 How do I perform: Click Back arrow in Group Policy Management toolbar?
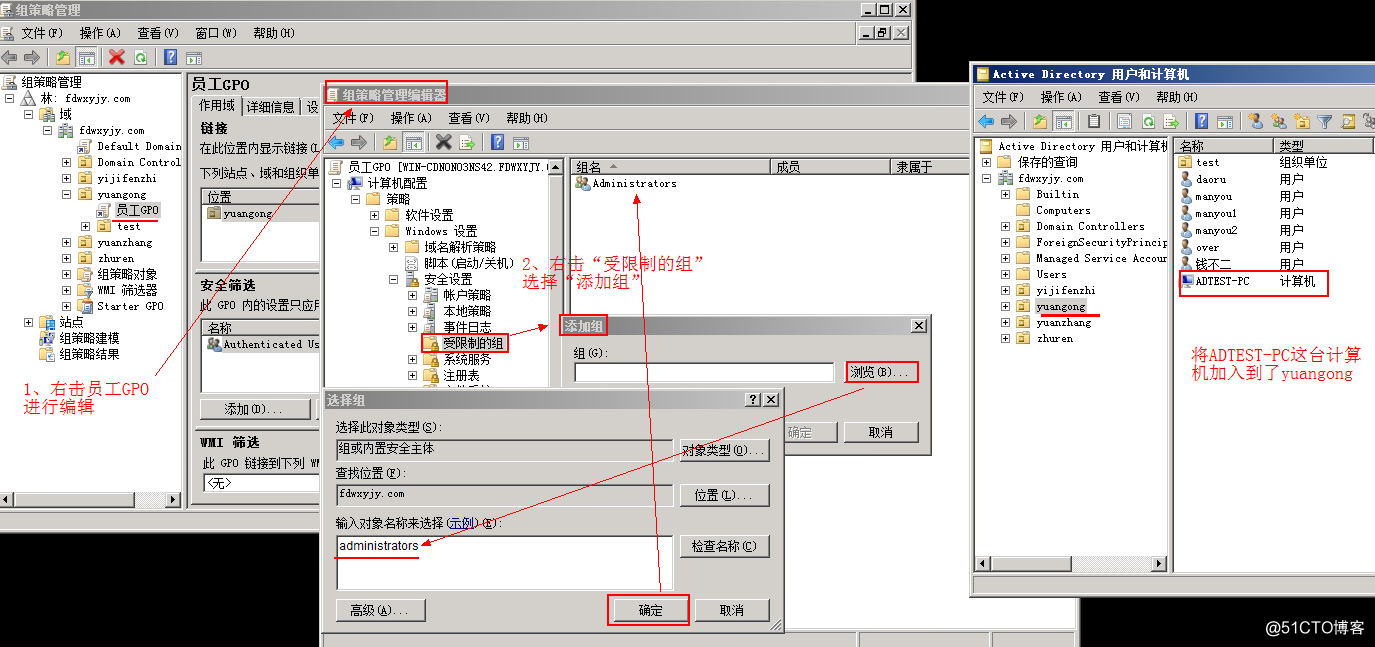point(10,58)
